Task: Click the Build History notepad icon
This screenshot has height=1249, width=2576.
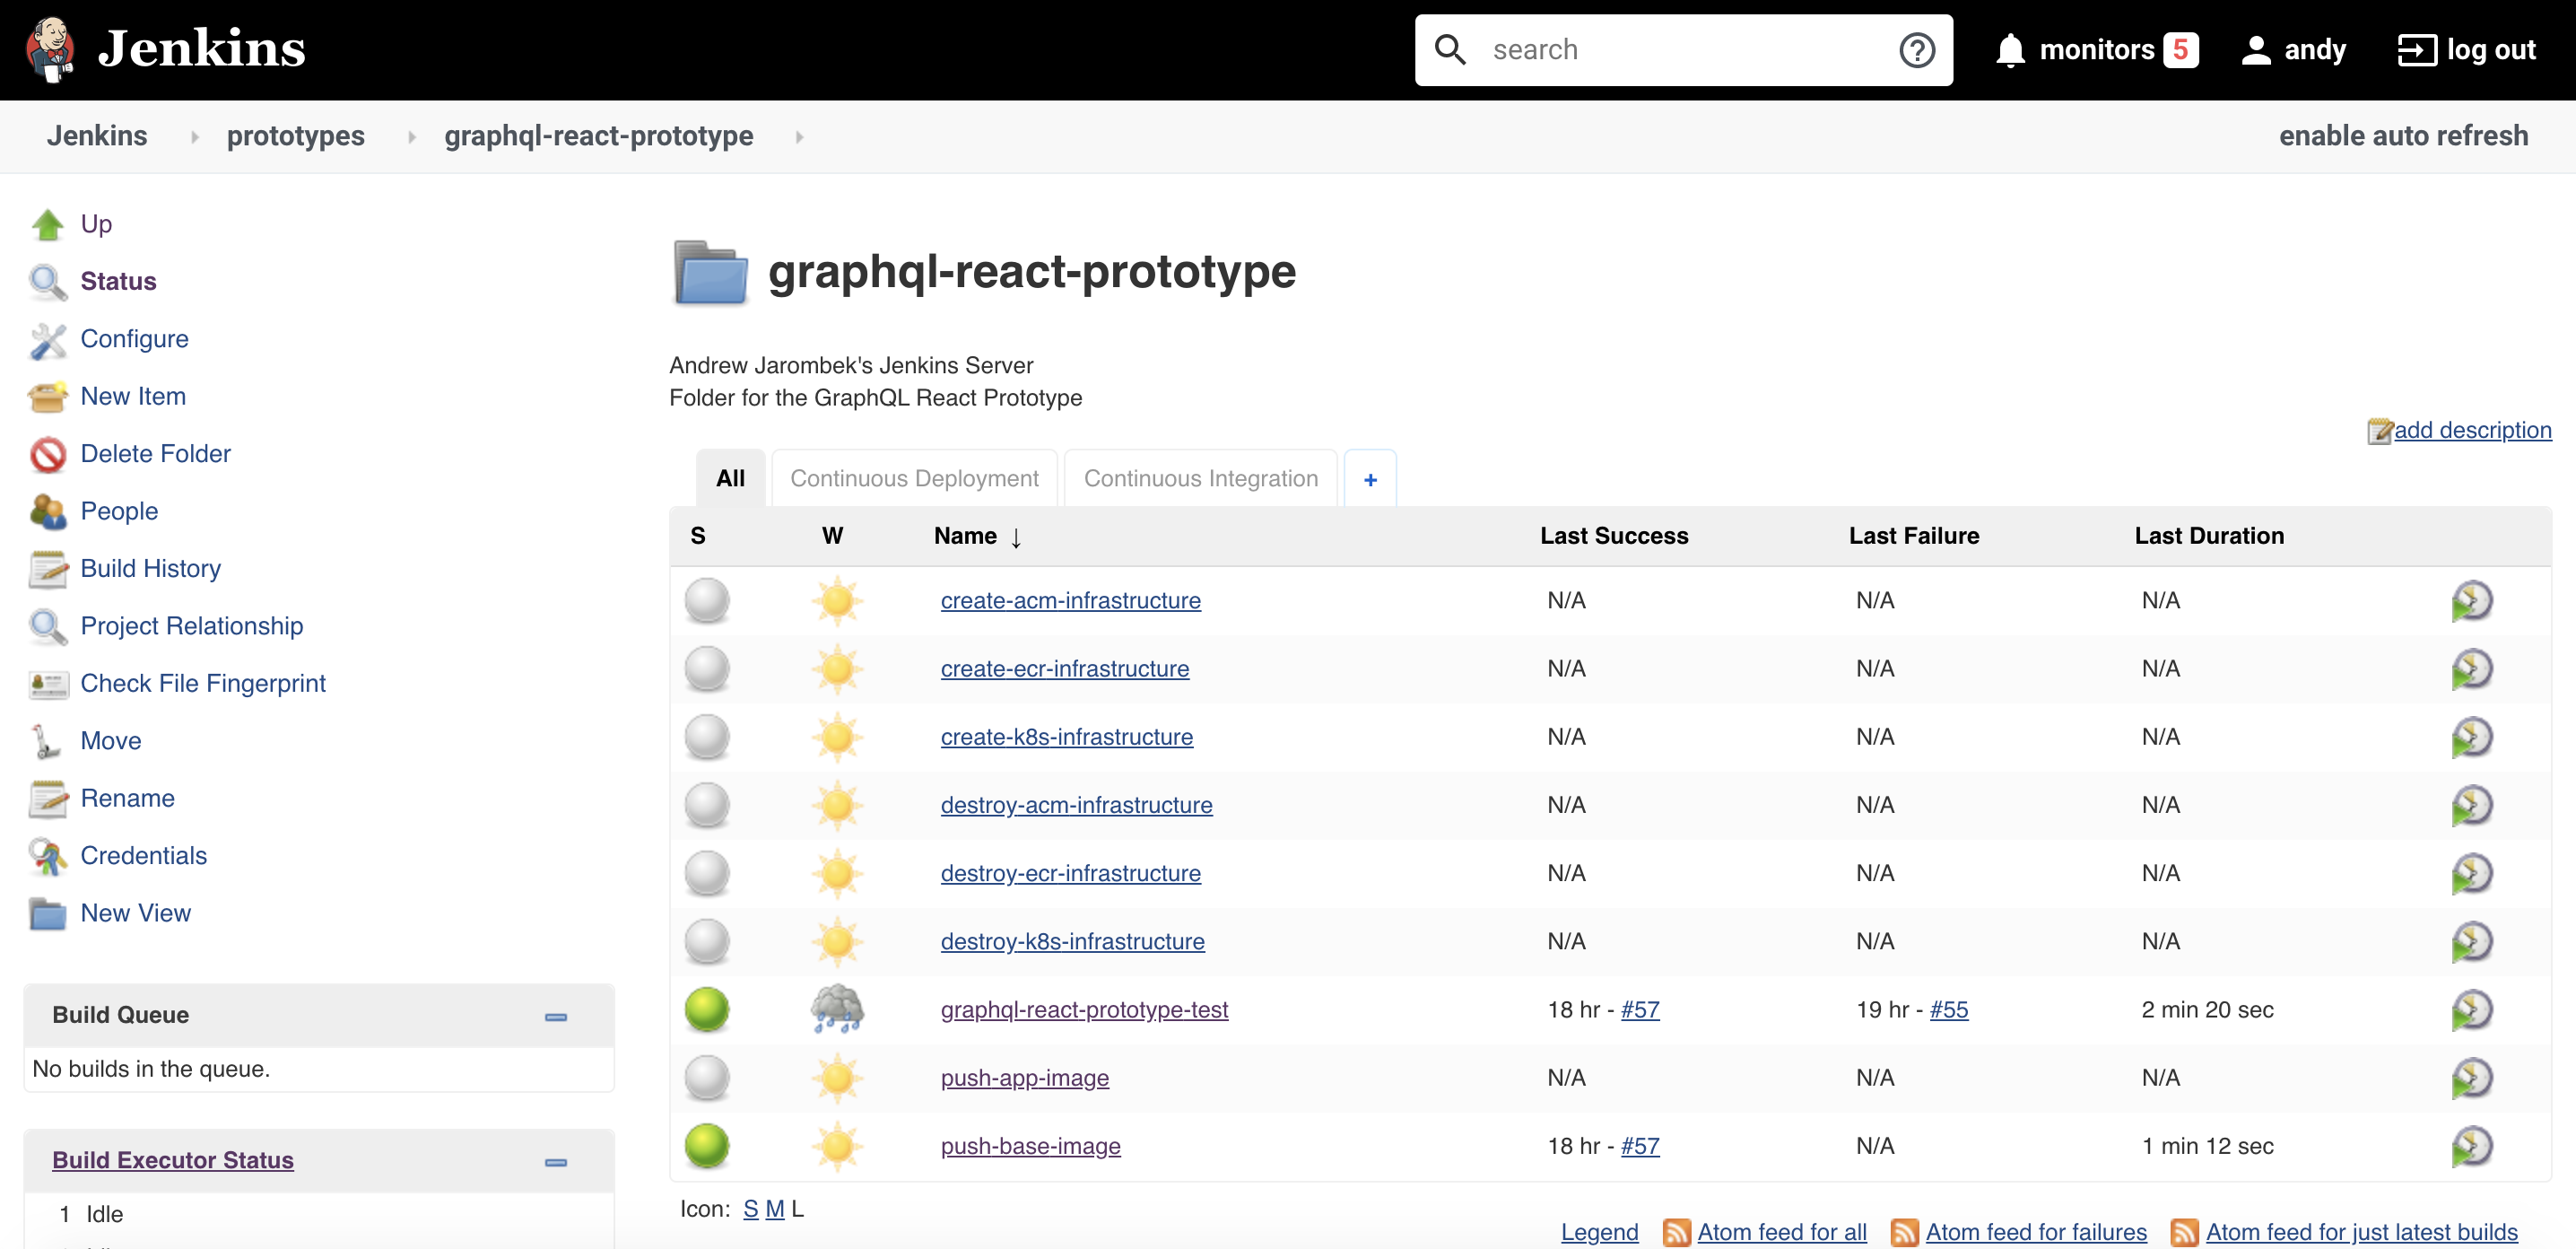Action: pyautogui.click(x=47, y=569)
